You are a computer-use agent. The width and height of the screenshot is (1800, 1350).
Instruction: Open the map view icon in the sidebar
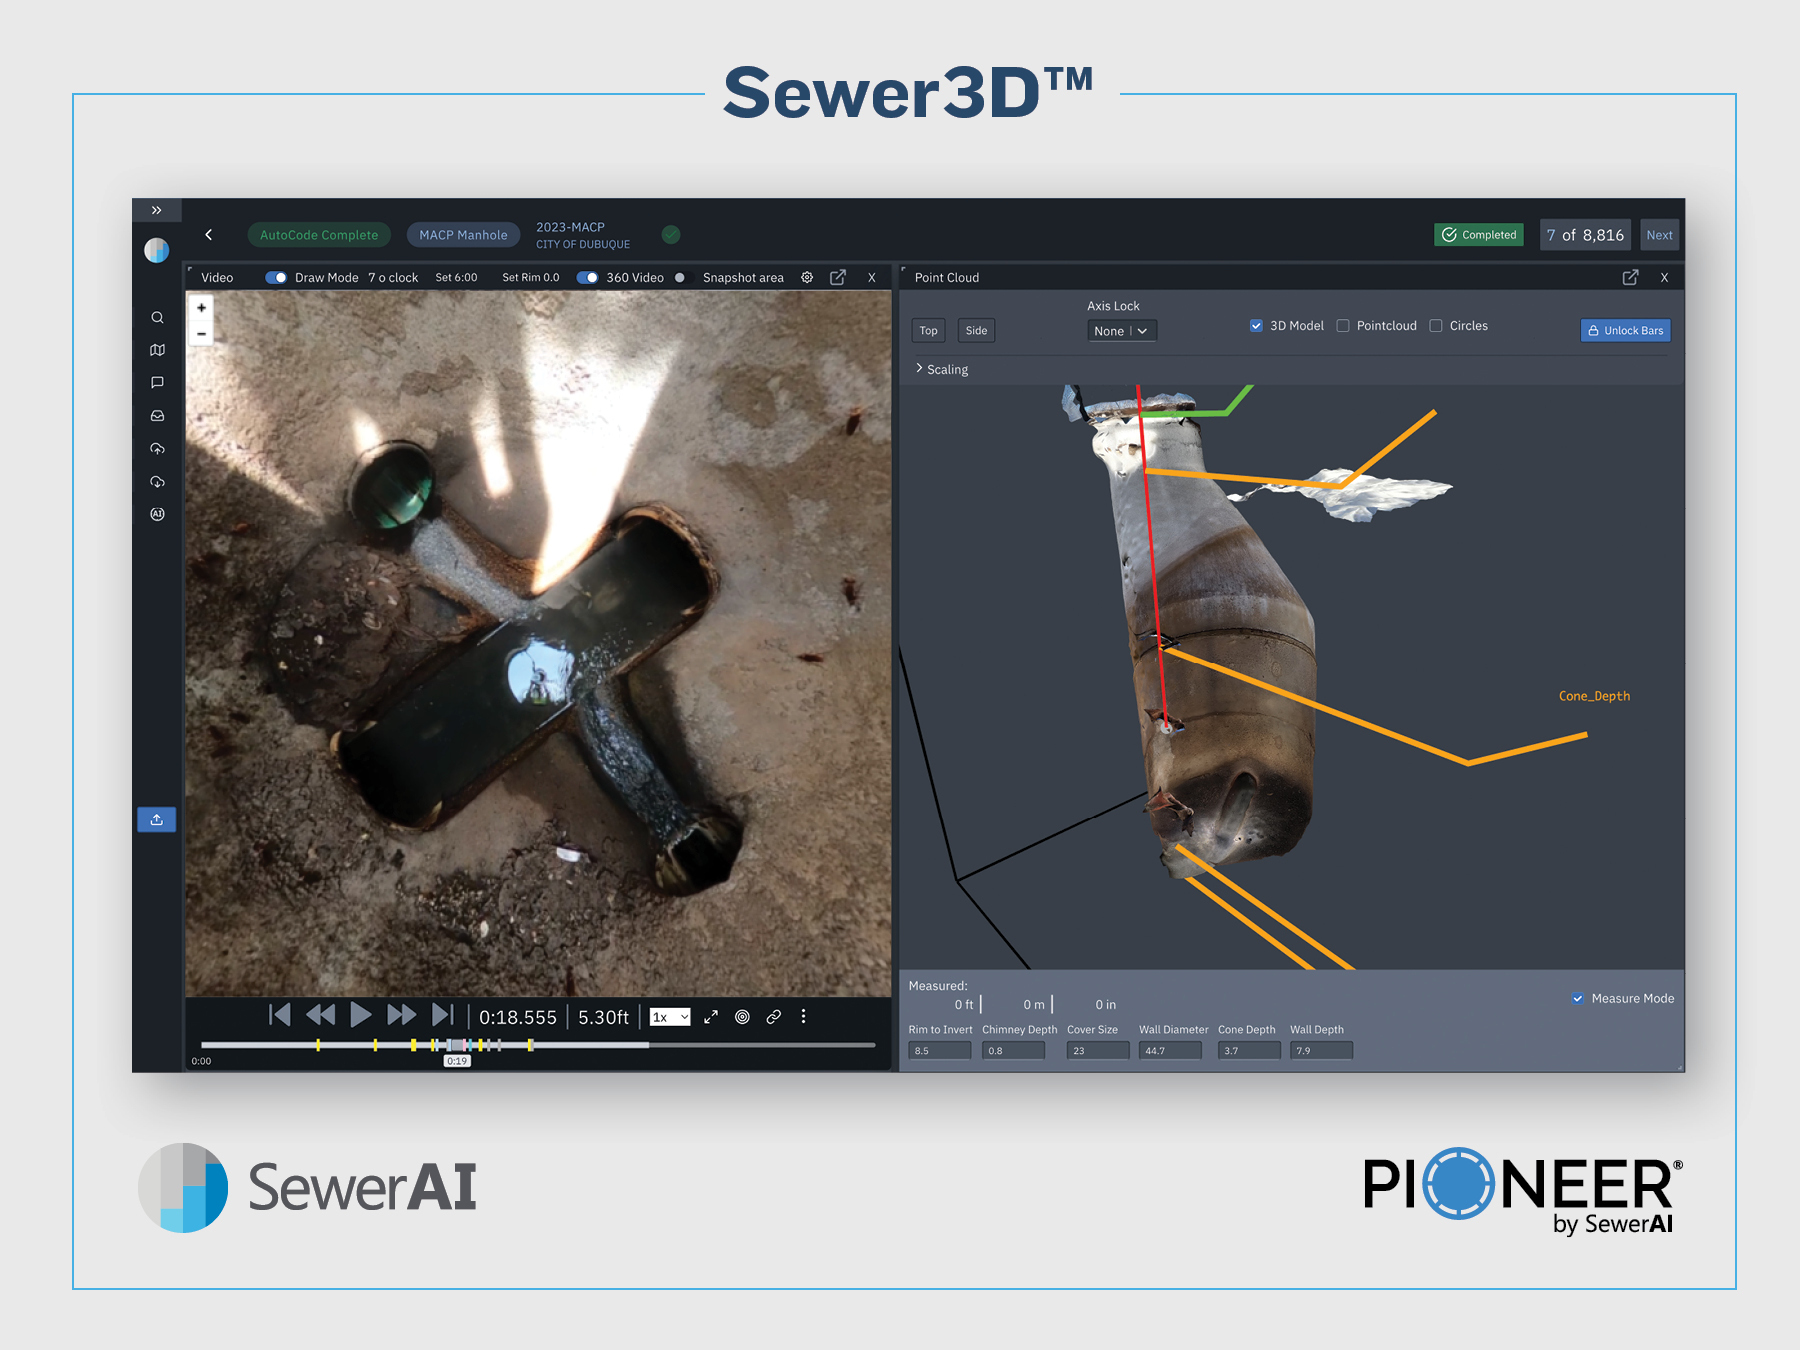pyautogui.click(x=157, y=350)
